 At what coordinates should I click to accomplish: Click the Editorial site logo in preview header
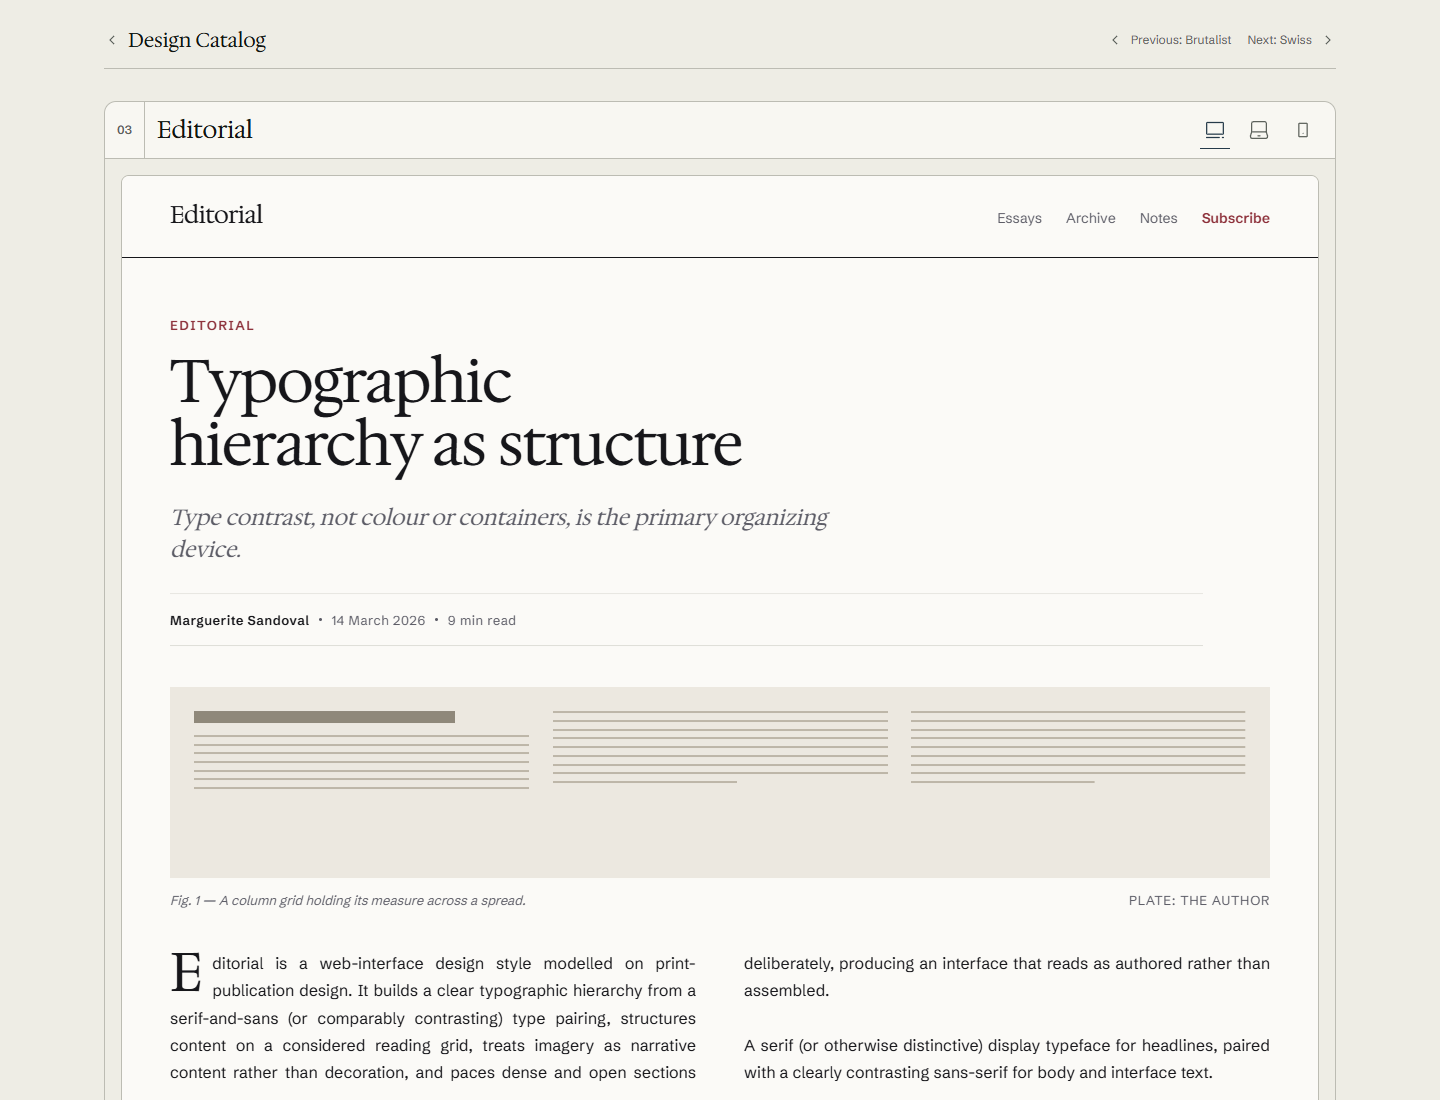(x=216, y=215)
